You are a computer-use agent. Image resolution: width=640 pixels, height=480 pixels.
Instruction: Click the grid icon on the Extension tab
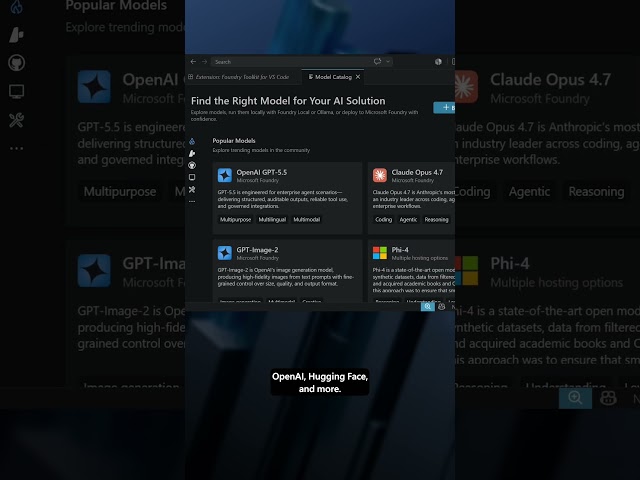(190, 77)
